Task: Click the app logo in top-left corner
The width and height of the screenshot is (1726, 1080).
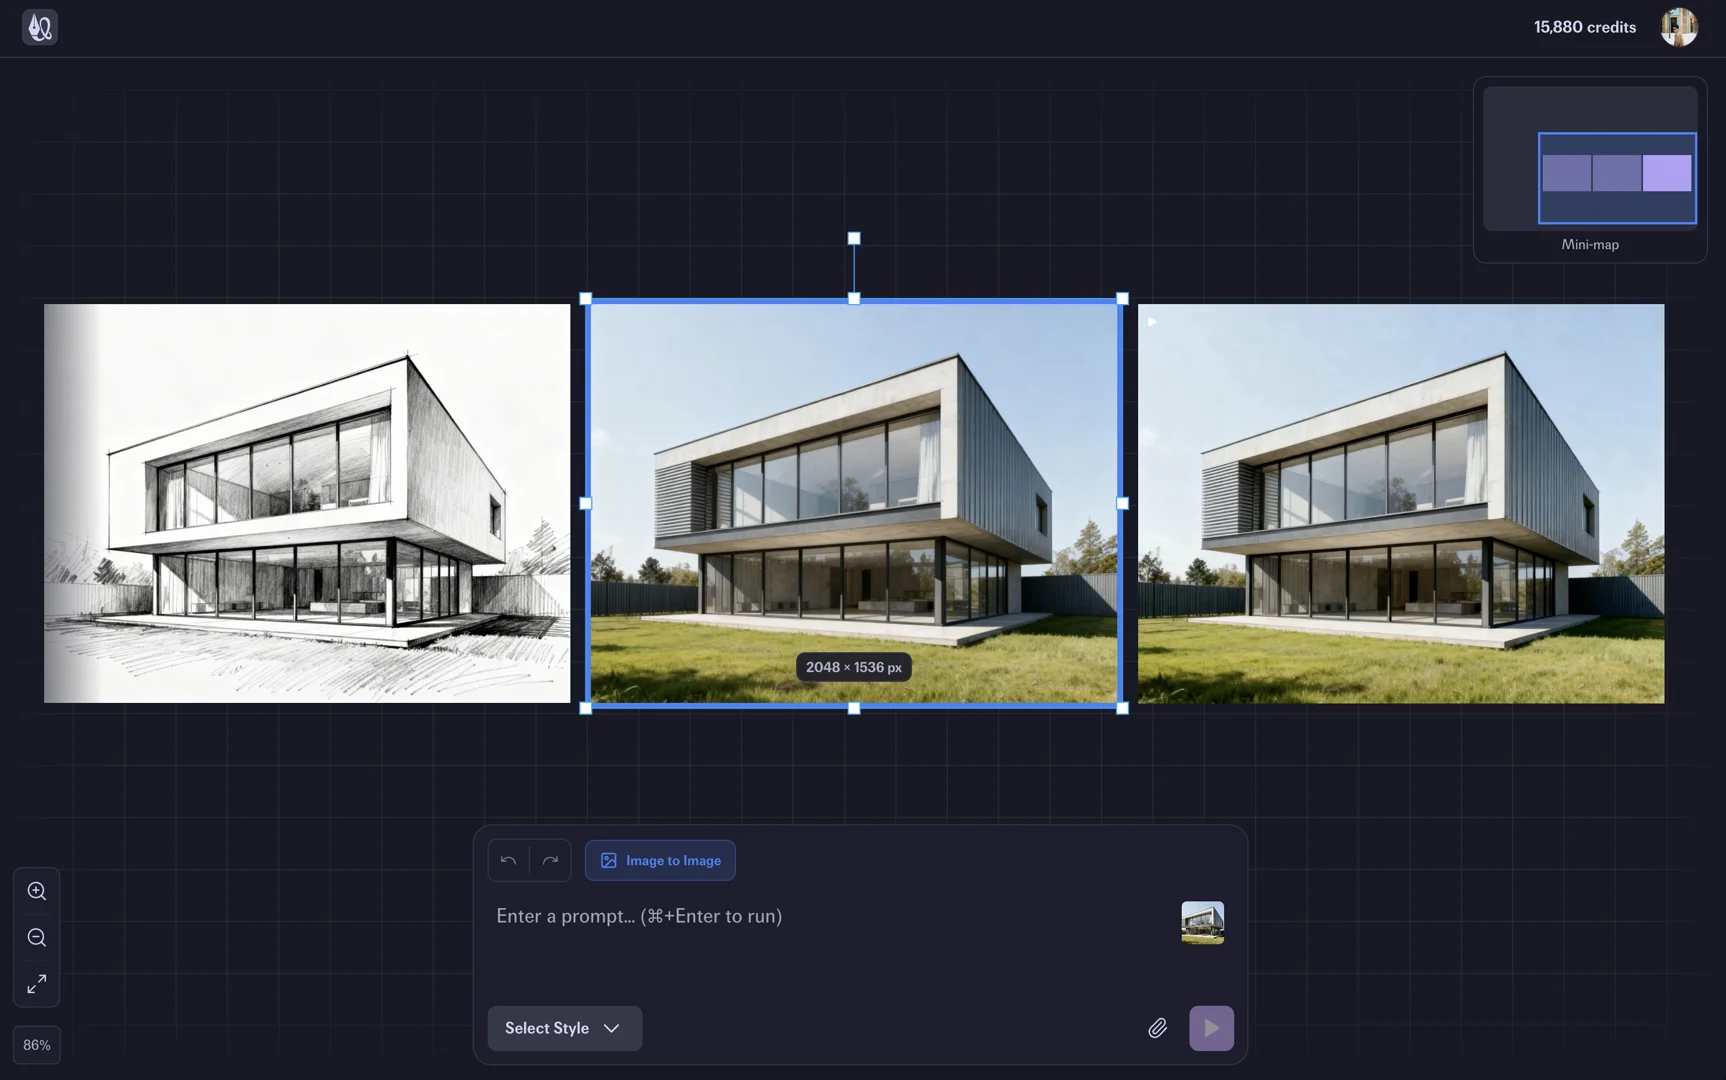Action: coord(40,27)
